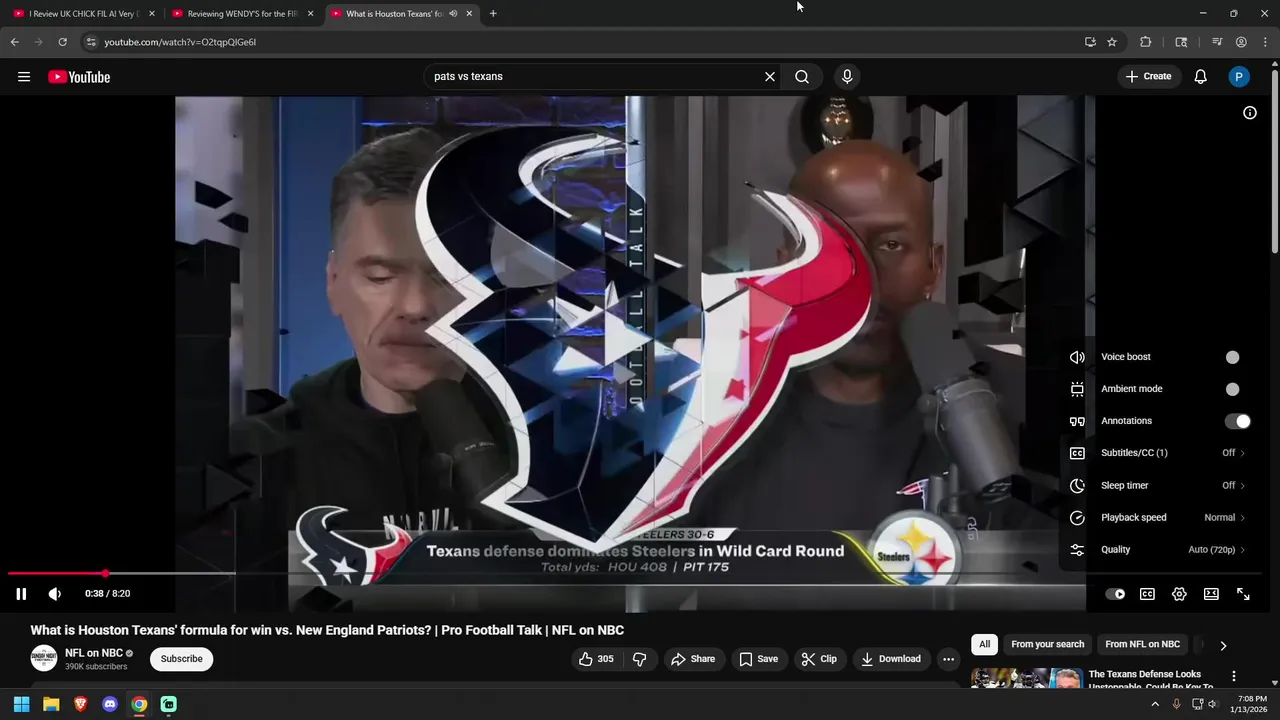This screenshot has width=1280, height=720.
Task: Open Sleep timer options
Action: pyautogui.click(x=1158, y=485)
